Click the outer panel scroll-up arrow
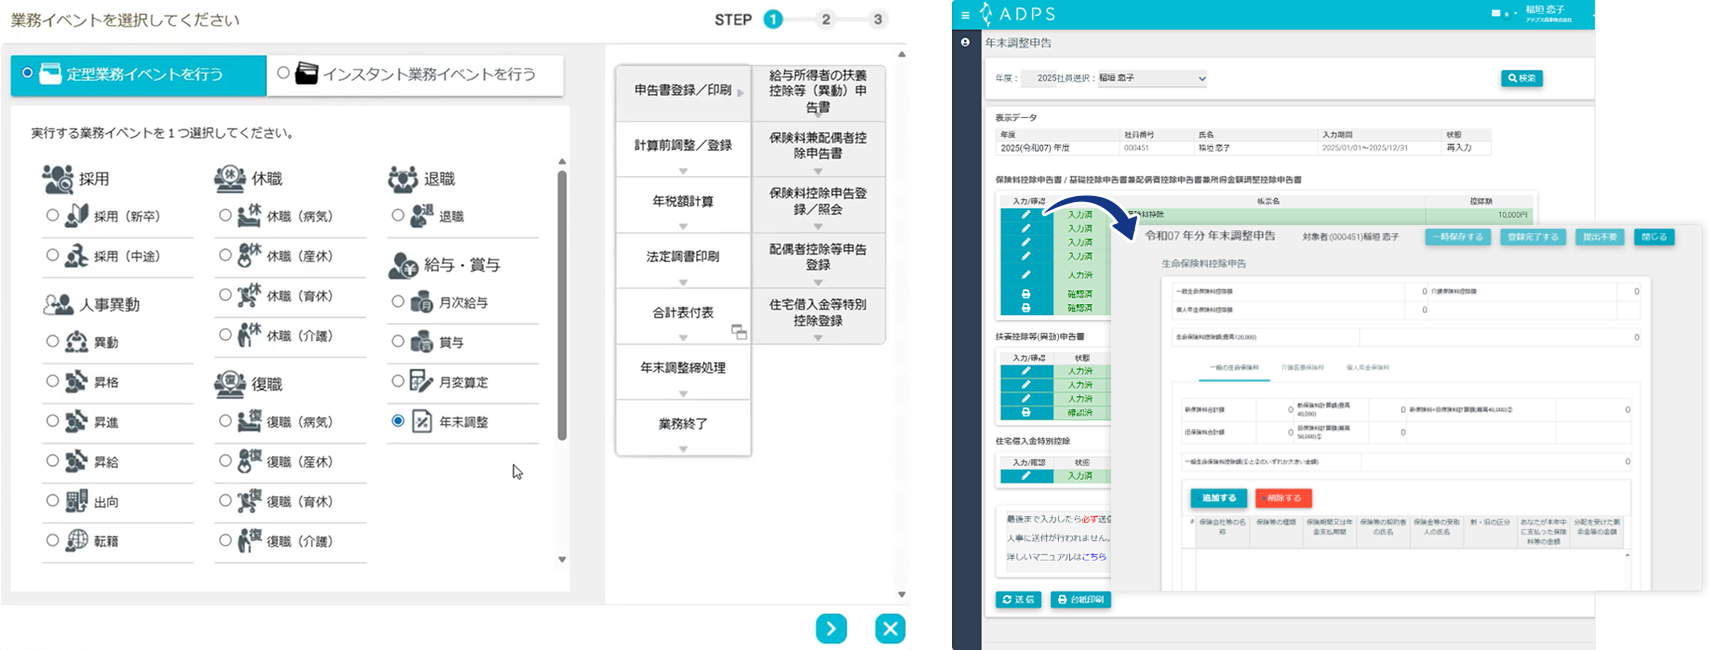This screenshot has height=650, width=1710. click(x=901, y=54)
